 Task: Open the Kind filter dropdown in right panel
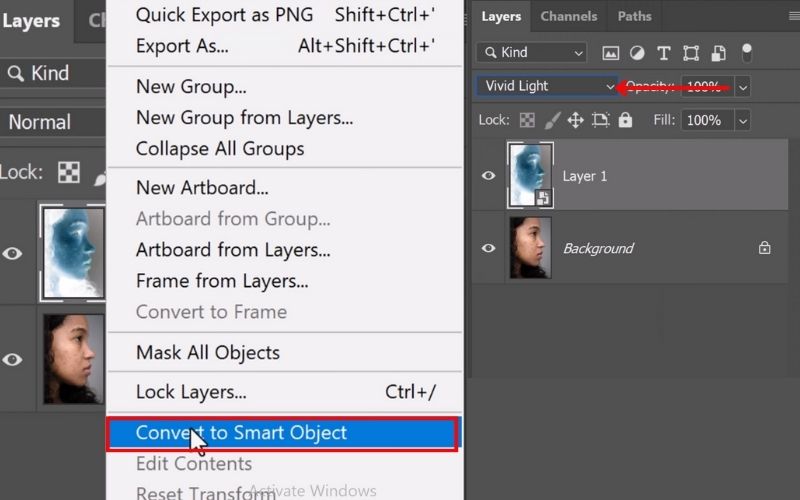click(x=532, y=53)
